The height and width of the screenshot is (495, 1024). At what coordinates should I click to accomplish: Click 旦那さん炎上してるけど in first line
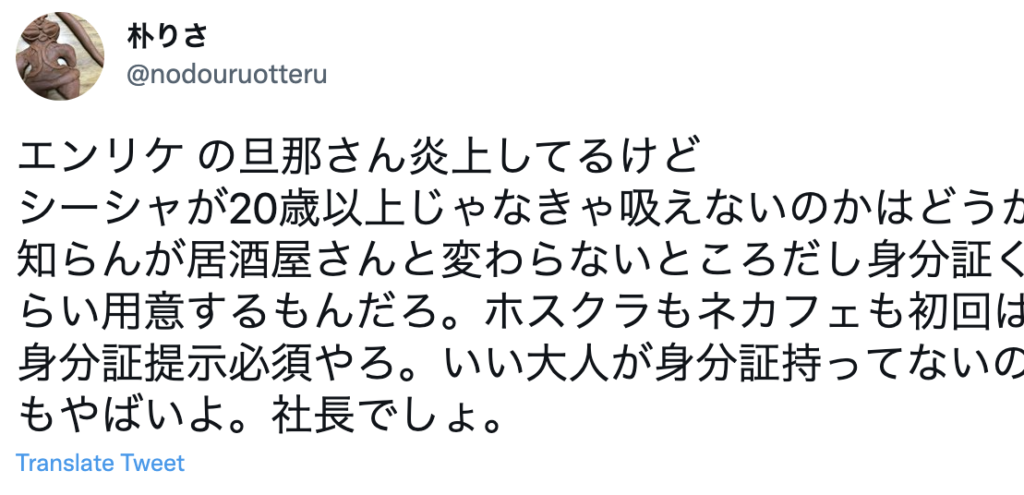[x=469, y=157]
